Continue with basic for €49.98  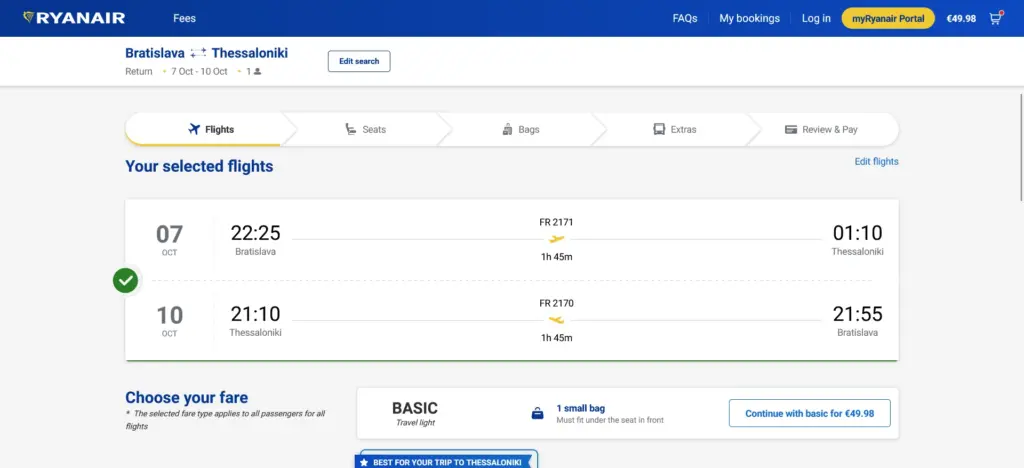tap(810, 413)
